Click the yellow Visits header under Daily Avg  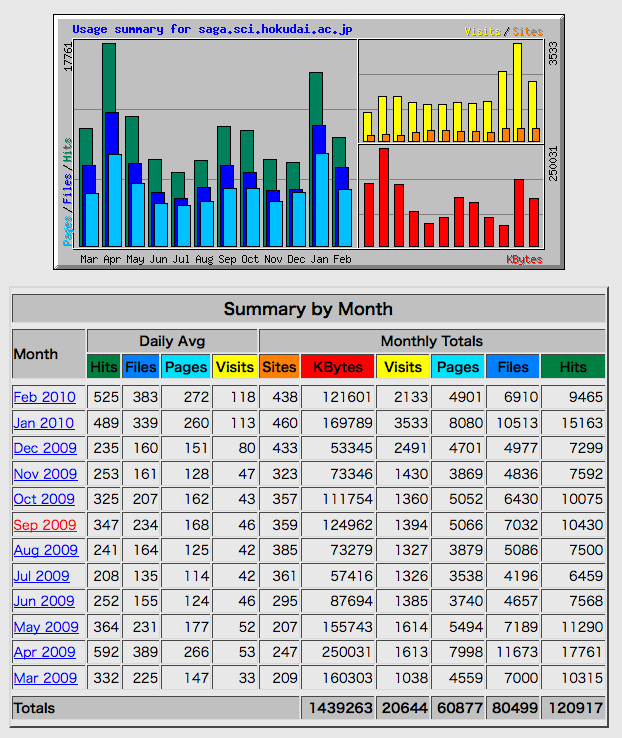click(x=235, y=367)
